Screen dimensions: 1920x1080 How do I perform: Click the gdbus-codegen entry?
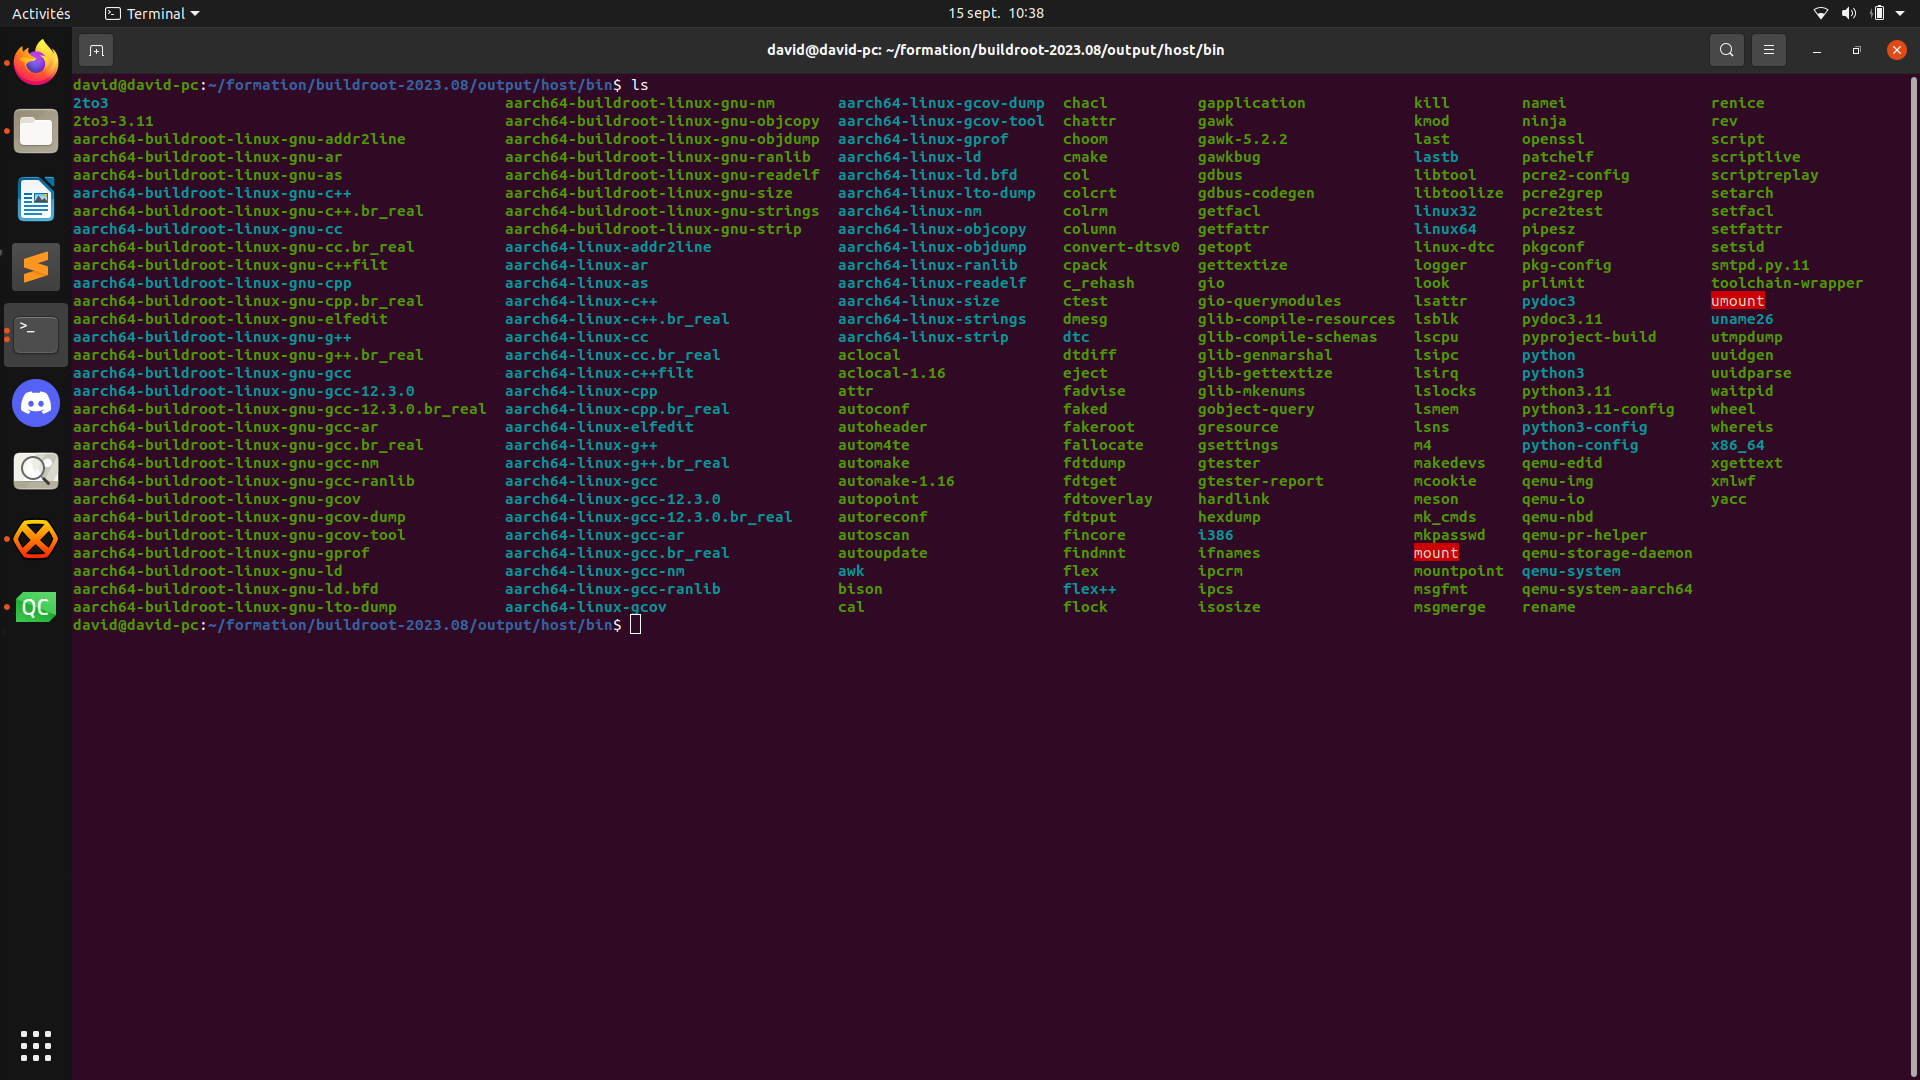[x=1256, y=193]
